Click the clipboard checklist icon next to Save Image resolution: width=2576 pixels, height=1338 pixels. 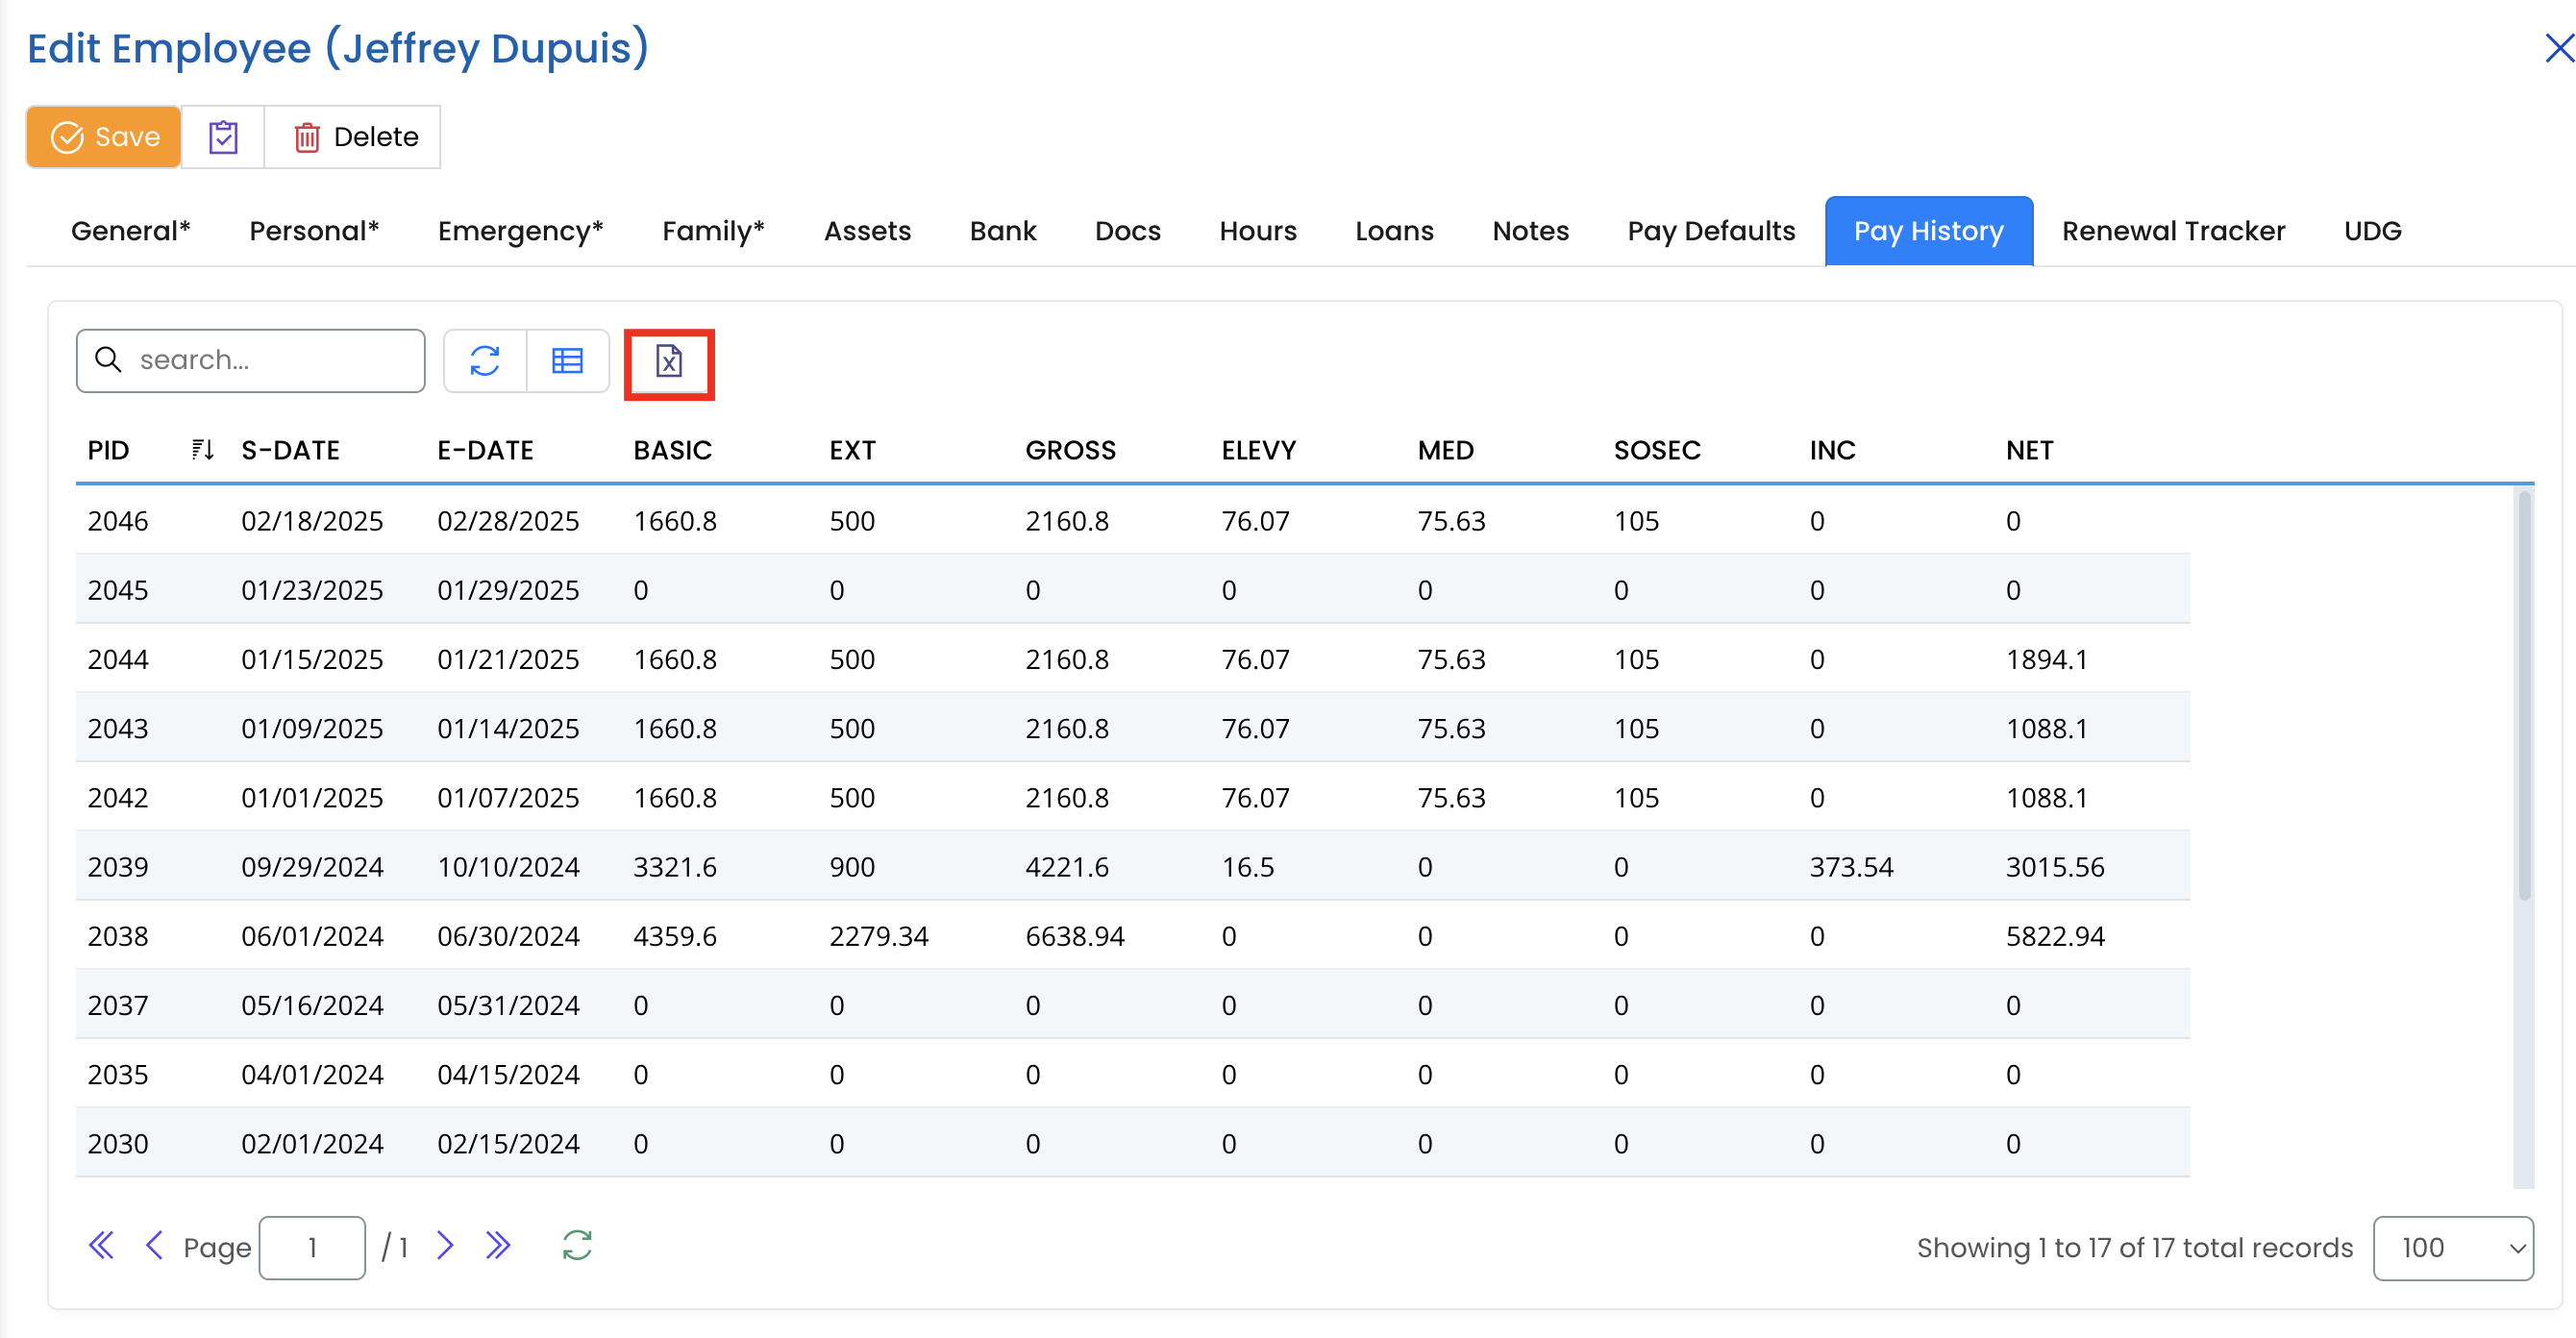[223, 137]
